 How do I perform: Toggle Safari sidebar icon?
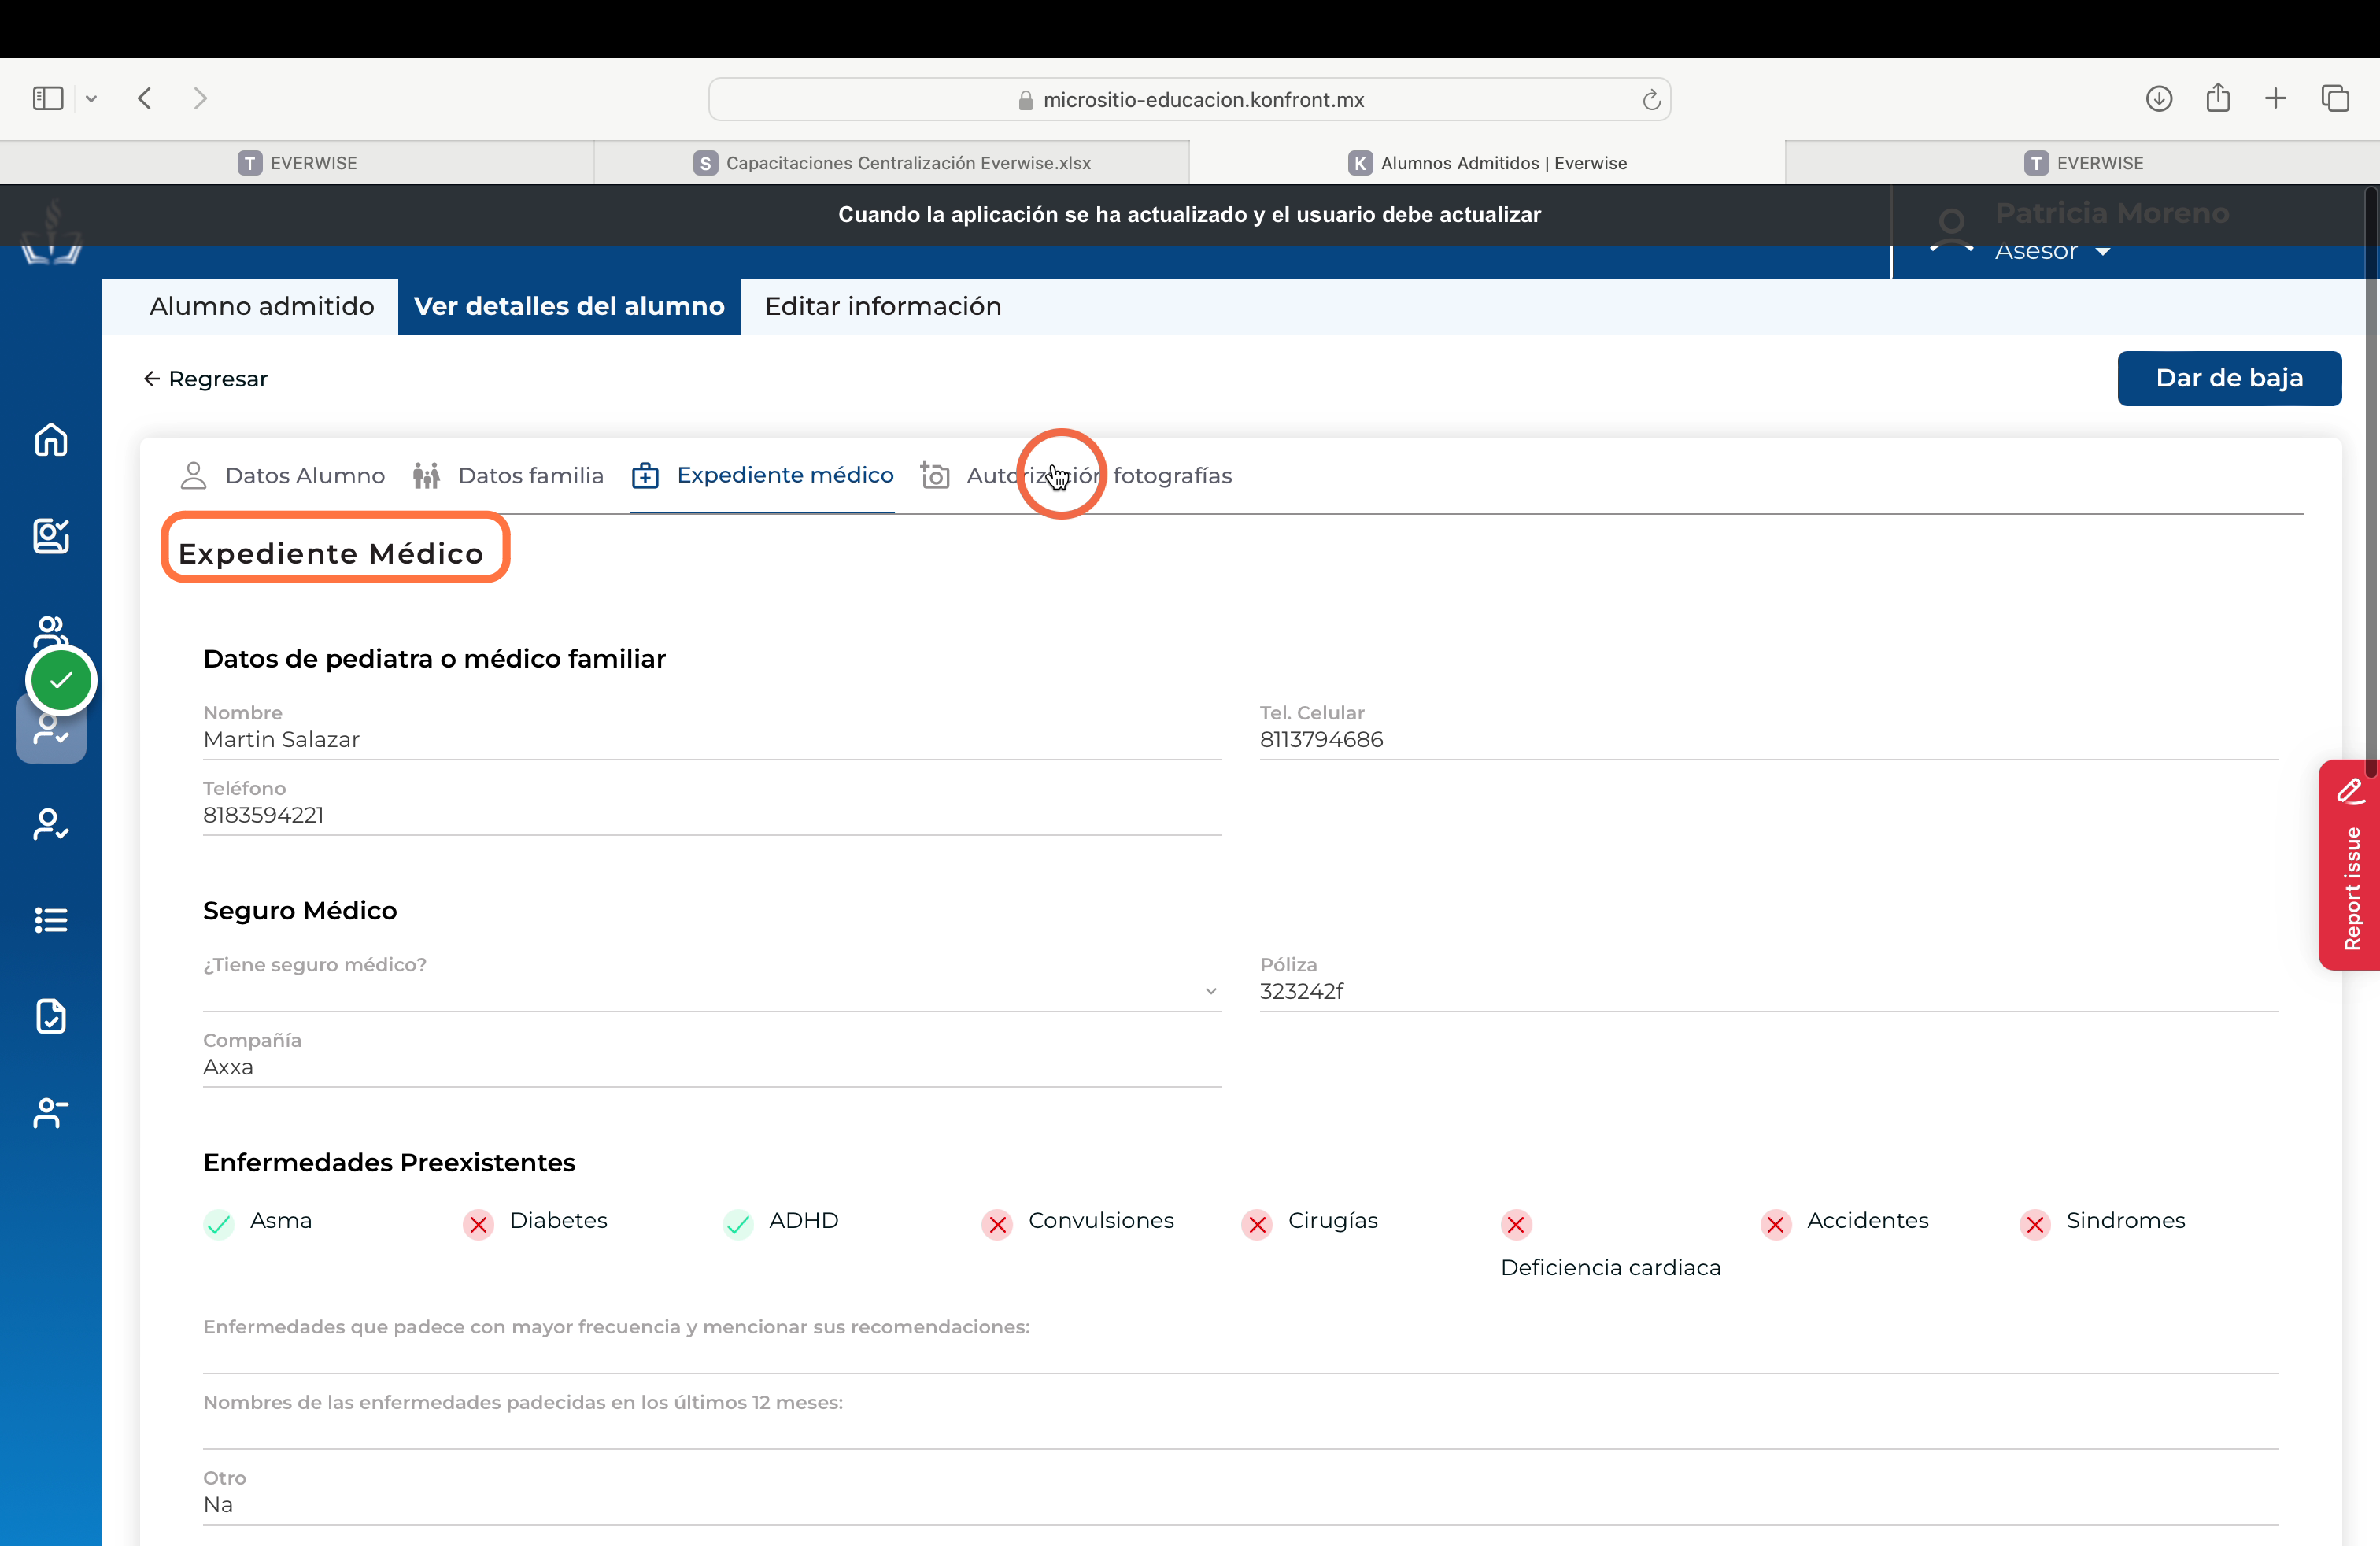click(x=48, y=98)
